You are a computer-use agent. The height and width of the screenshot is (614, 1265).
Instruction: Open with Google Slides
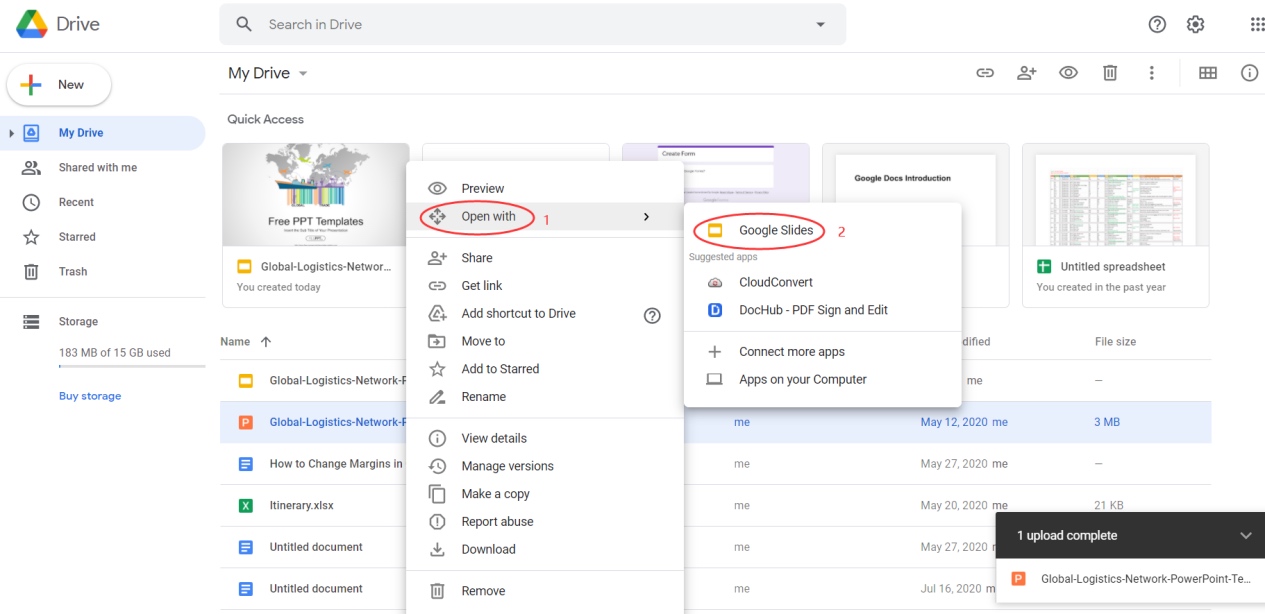coord(822,231)
